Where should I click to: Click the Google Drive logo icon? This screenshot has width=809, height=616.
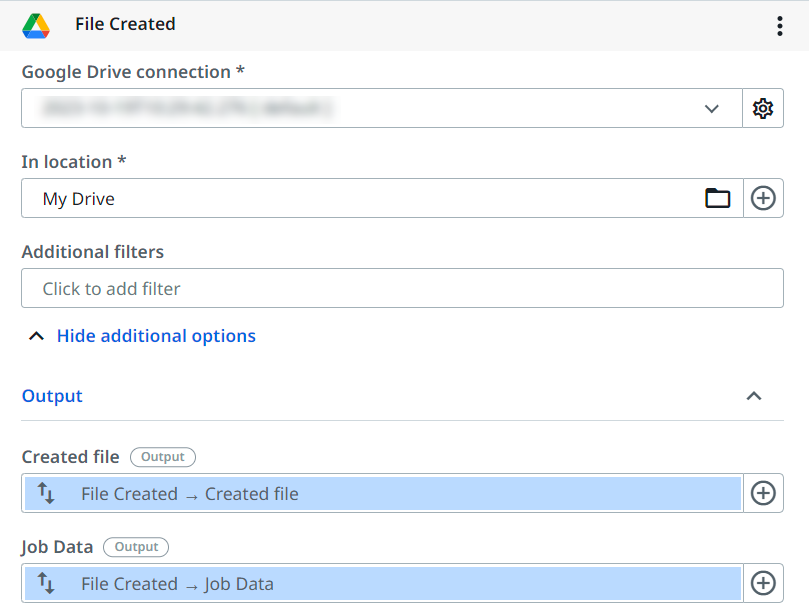[36, 26]
